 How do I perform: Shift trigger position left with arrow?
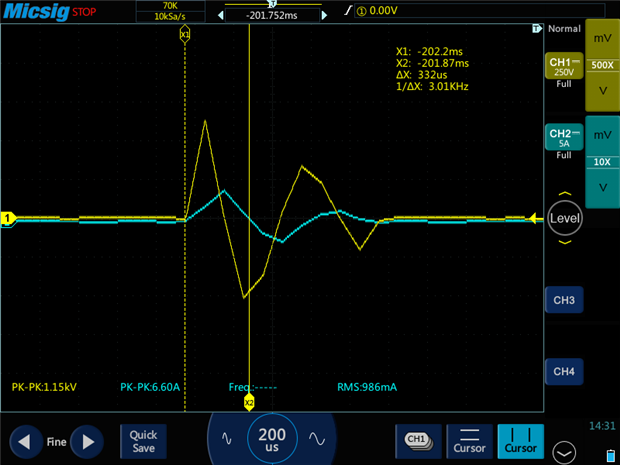pyautogui.click(x=221, y=15)
